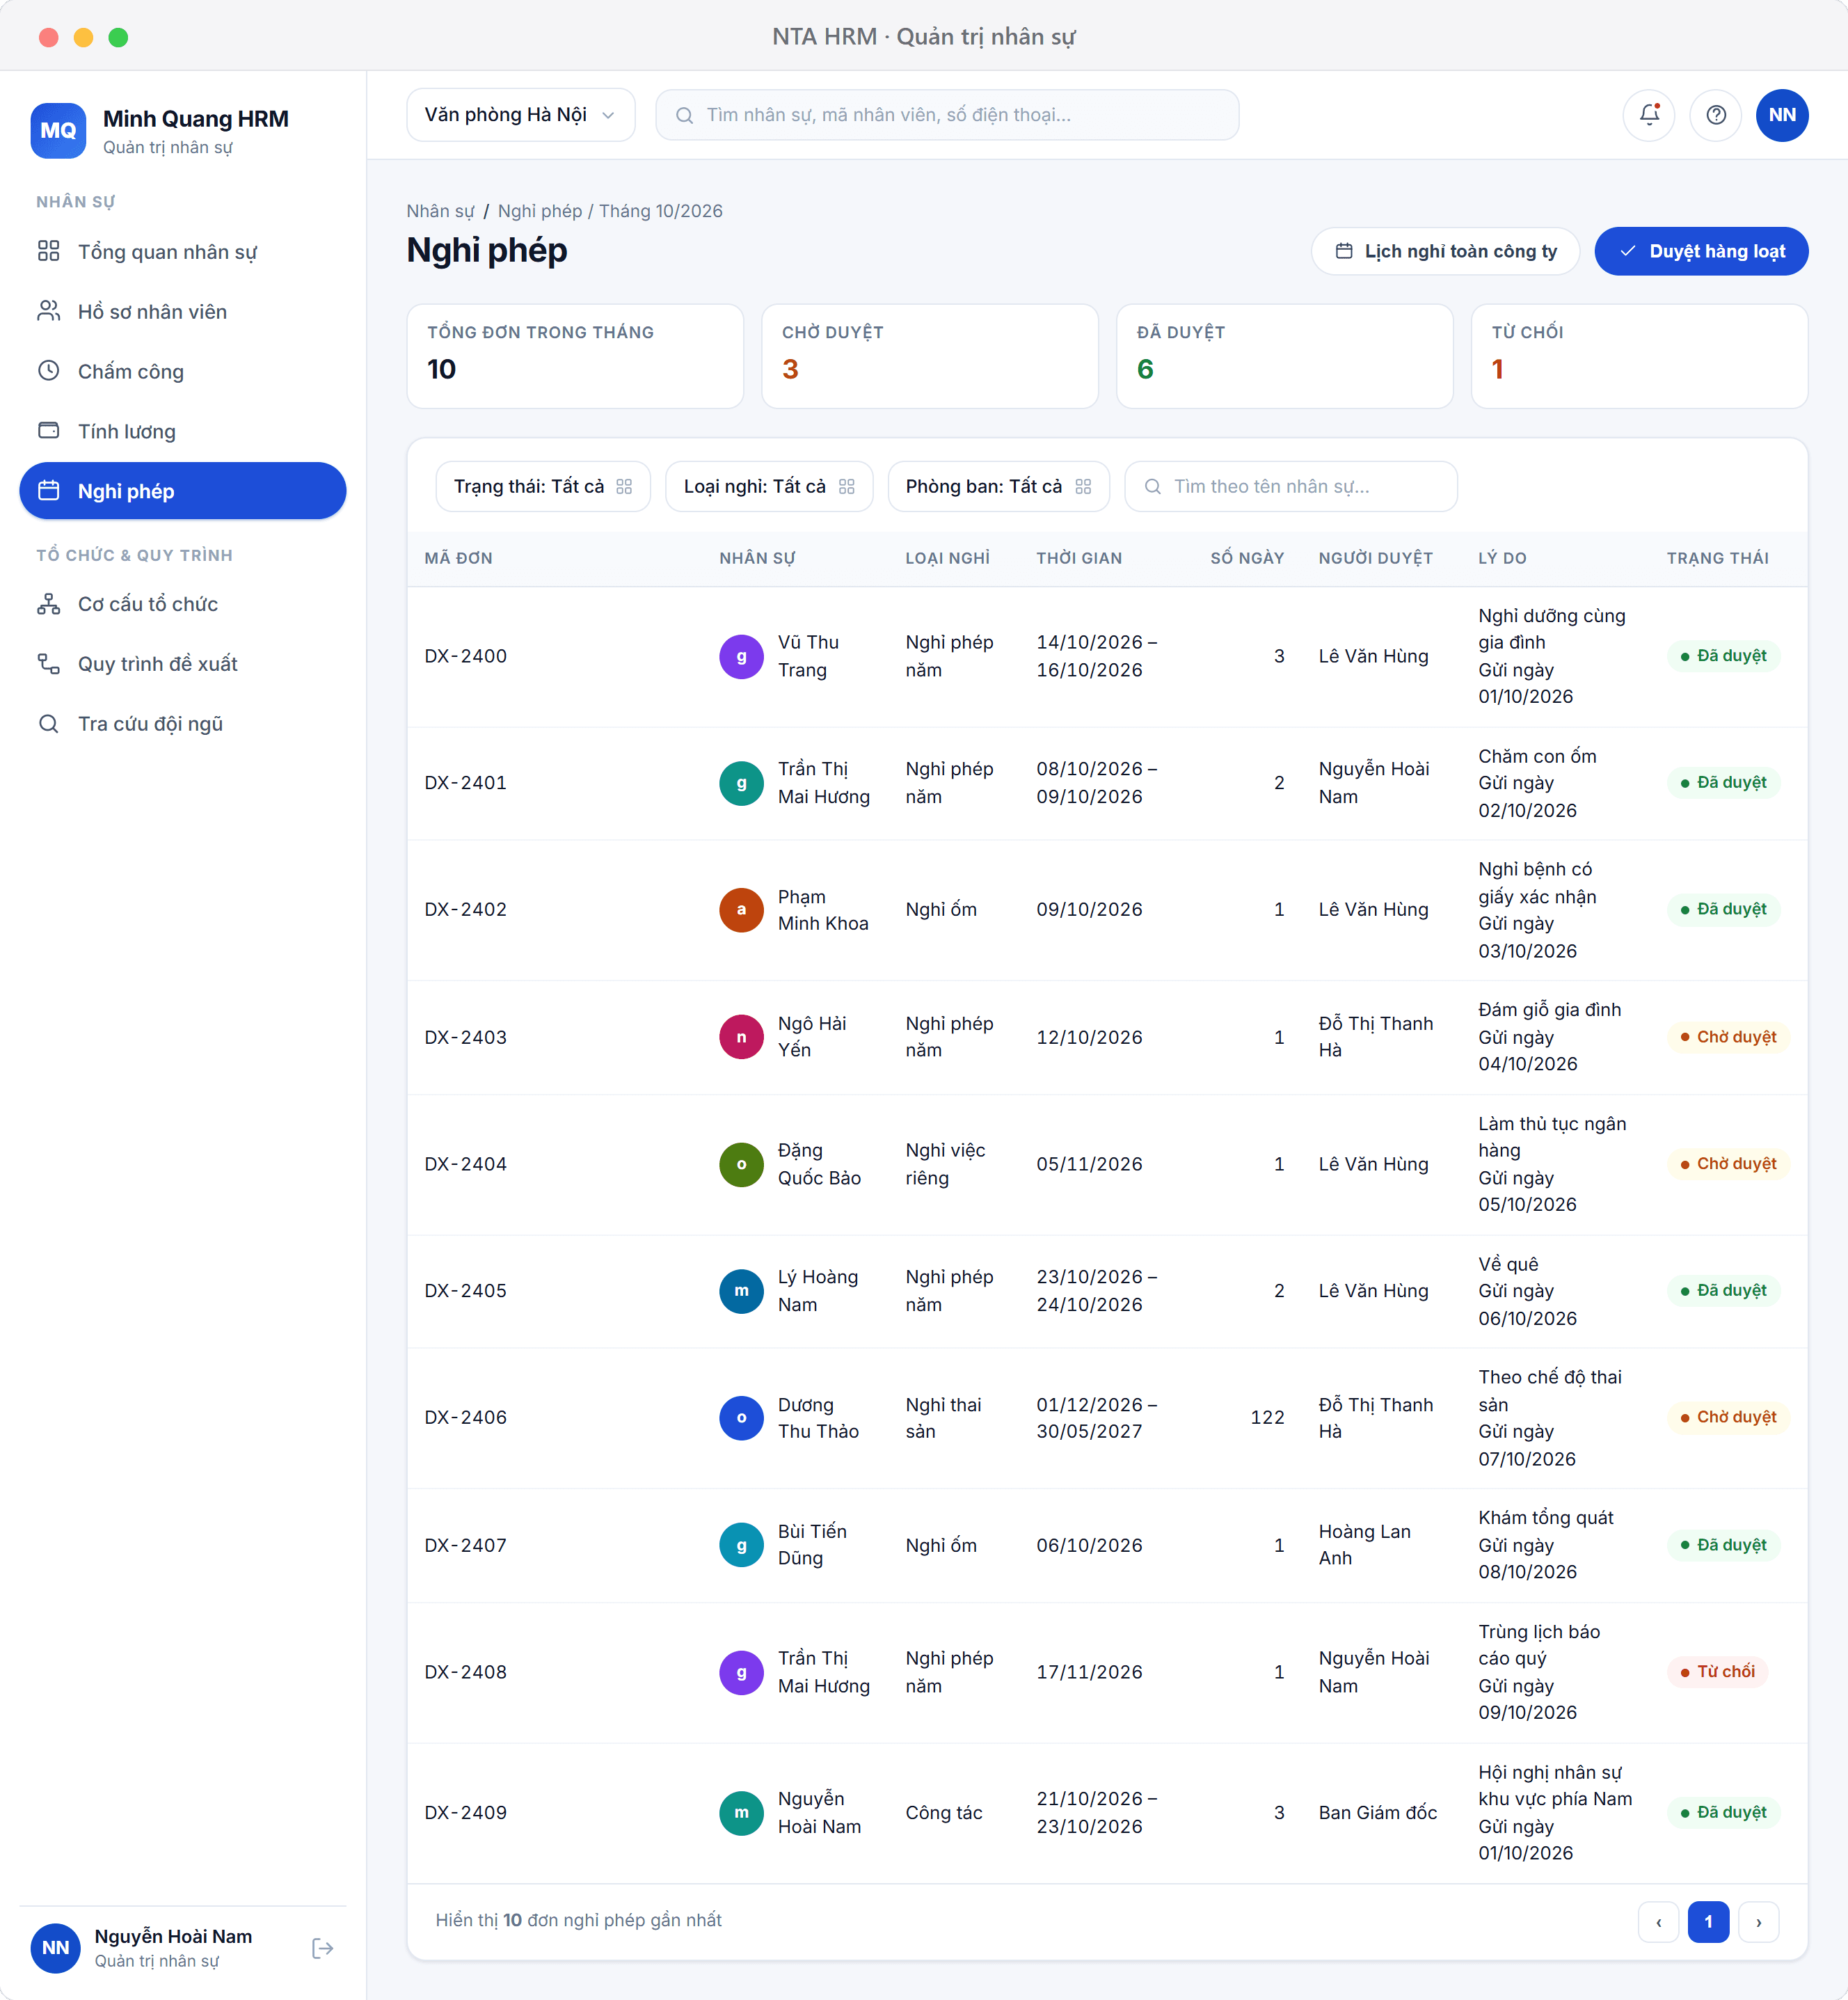Go to Tổng quan nhân sự
1848x2000 pixels.
183,252
